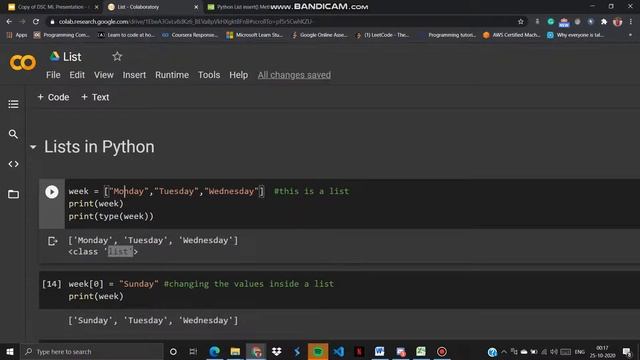Screen dimensions: 640x360
Task: Collapse the Lists in Python section
Action: click(33, 147)
